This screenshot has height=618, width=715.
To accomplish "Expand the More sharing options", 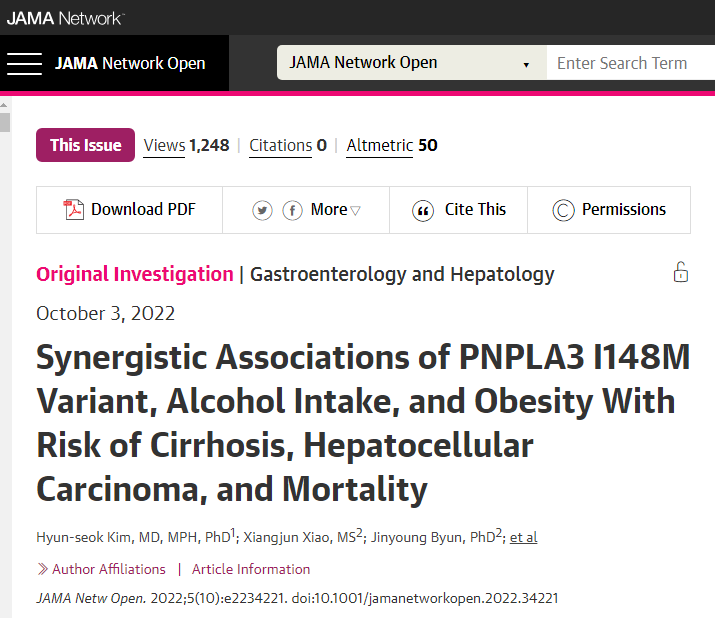I will (x=335, y=210).
